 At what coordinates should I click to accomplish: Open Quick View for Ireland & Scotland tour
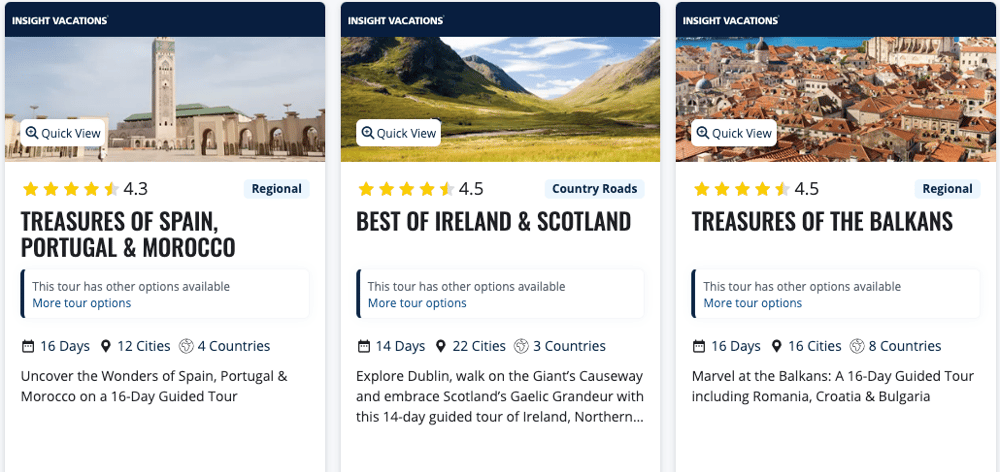(399, 133)
